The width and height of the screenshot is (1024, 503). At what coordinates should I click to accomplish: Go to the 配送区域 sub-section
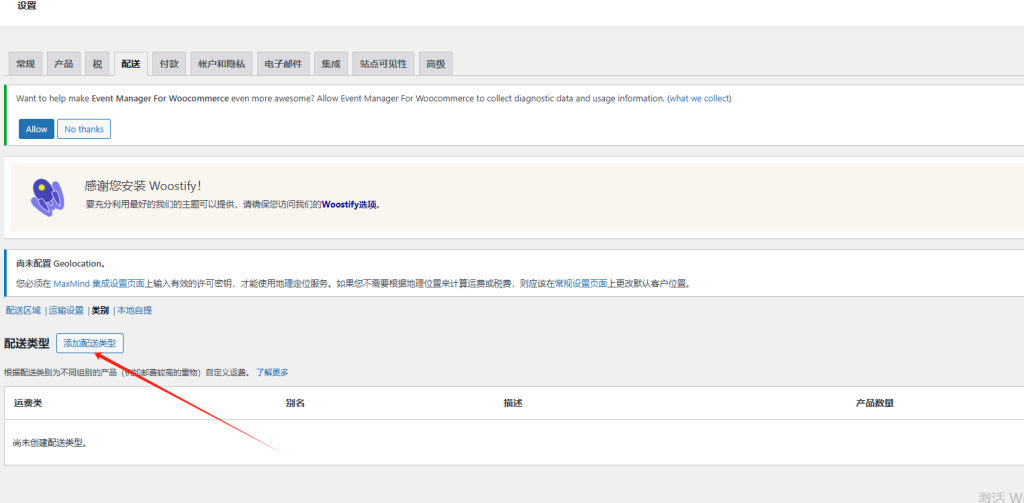[x=23, y=311]
